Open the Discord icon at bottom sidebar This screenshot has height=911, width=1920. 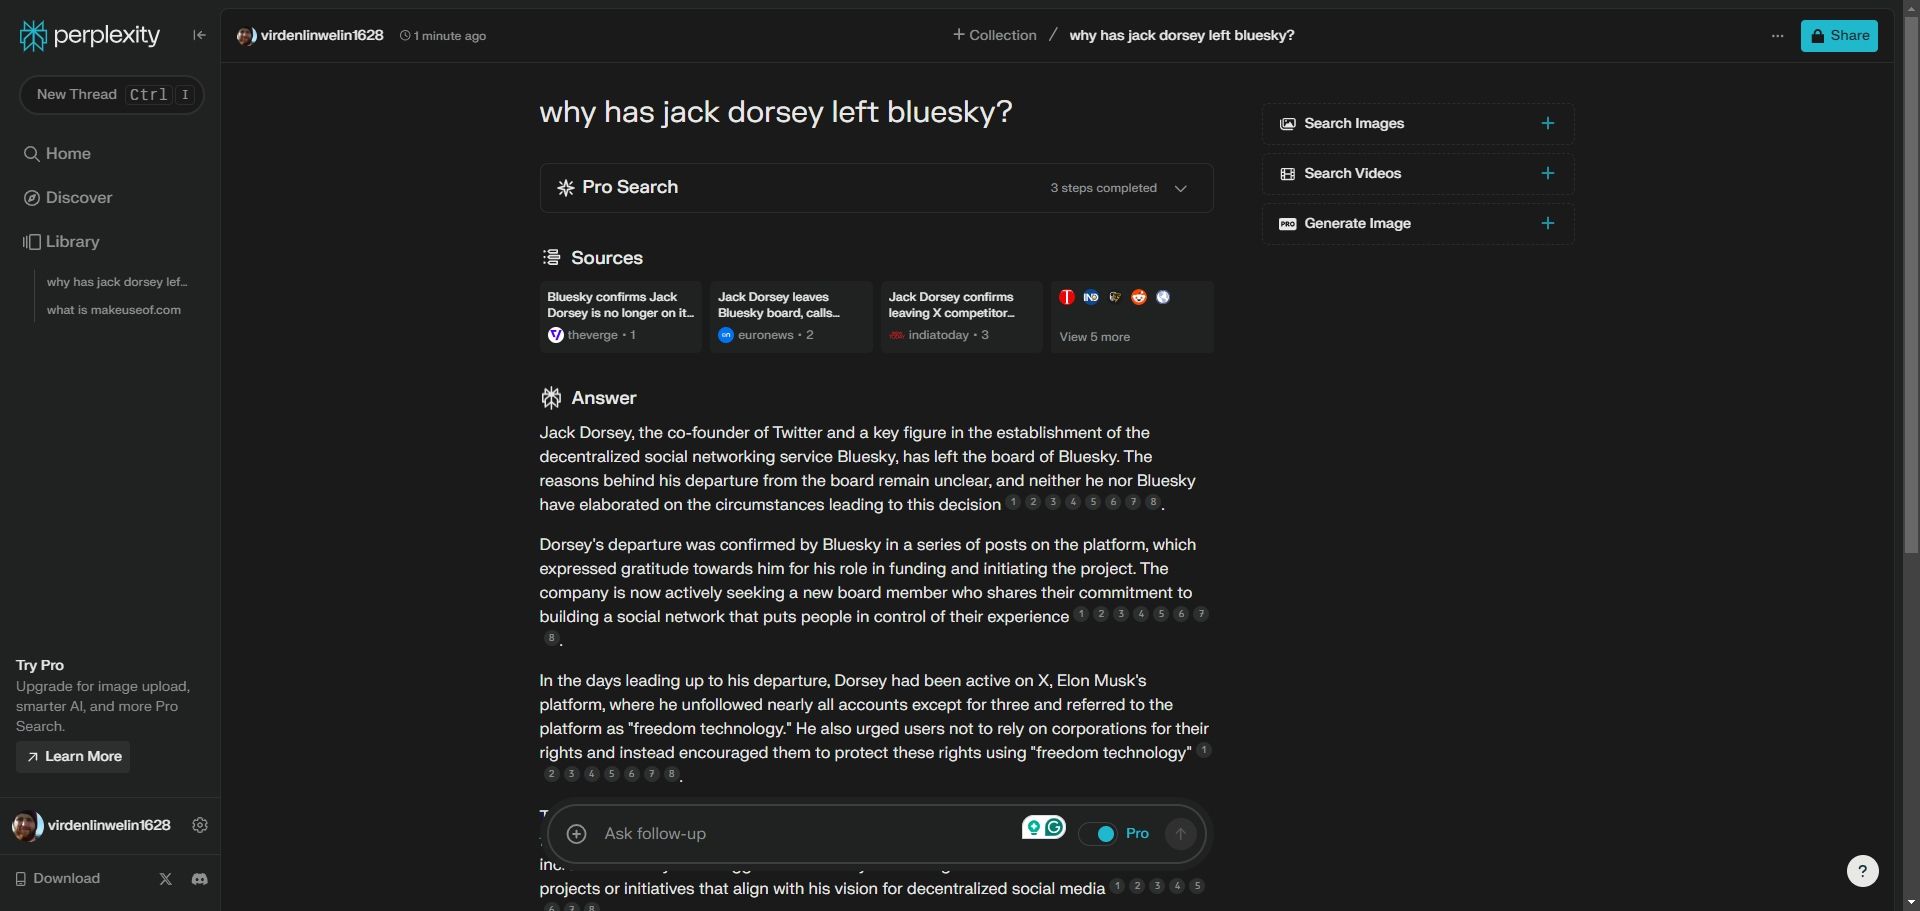(199, 879)
